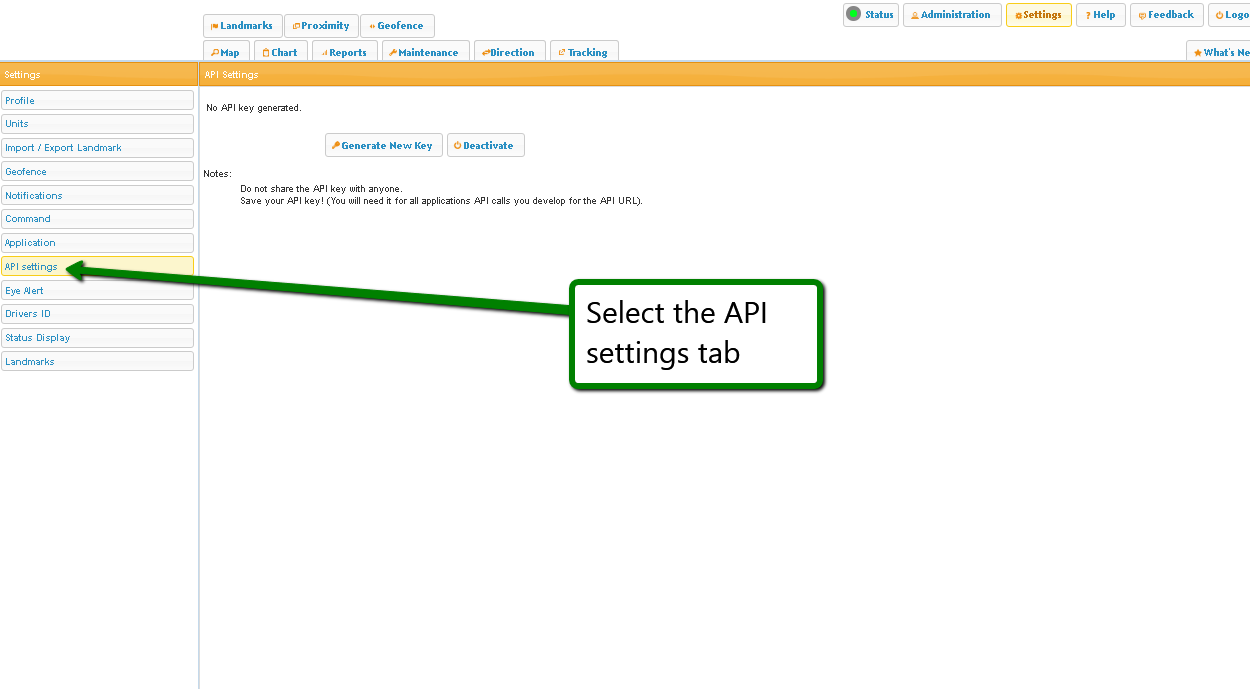Open Eye Alert settings
Image resolution: width=1250 pixels, height=689 pixels.
[97, 291]
